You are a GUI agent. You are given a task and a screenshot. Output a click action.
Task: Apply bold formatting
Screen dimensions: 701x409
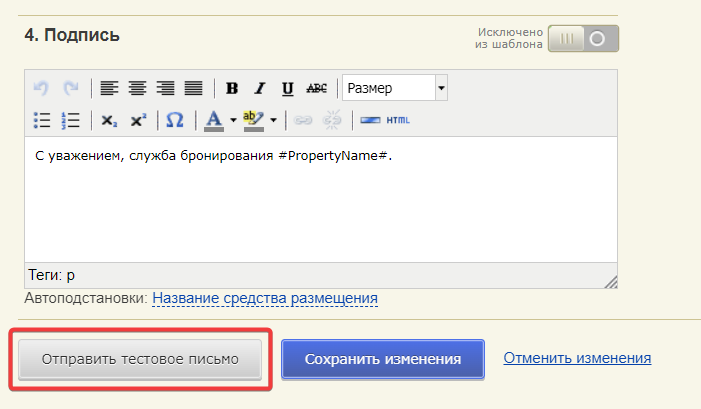tap(232, 88)
